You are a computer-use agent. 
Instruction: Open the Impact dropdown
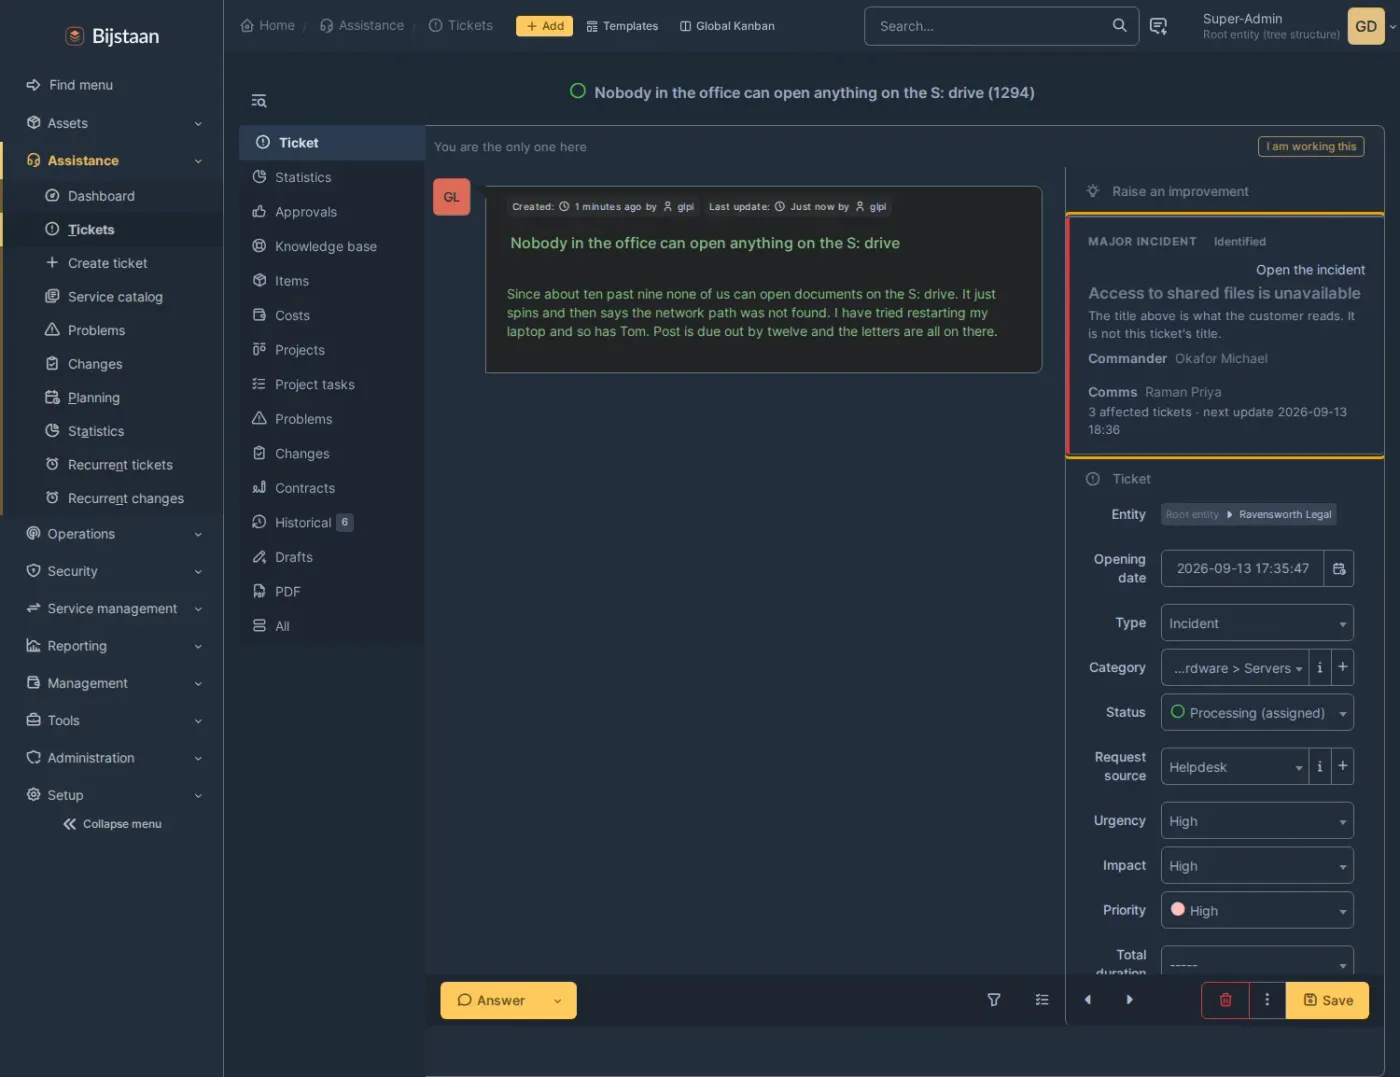(1257, 866)
